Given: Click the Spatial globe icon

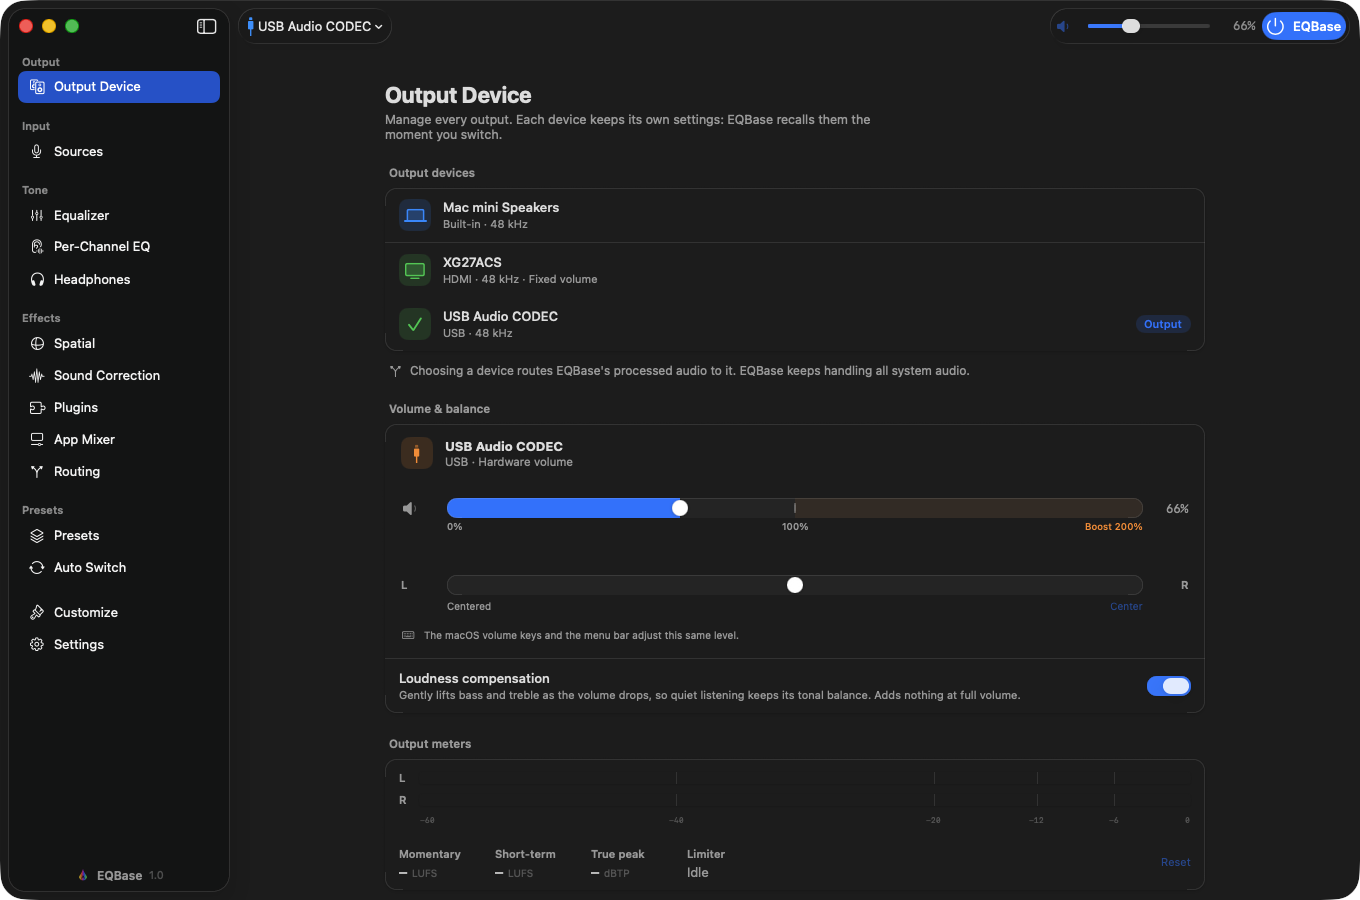Looking at the screenshot, I should (x=37, y=343).
